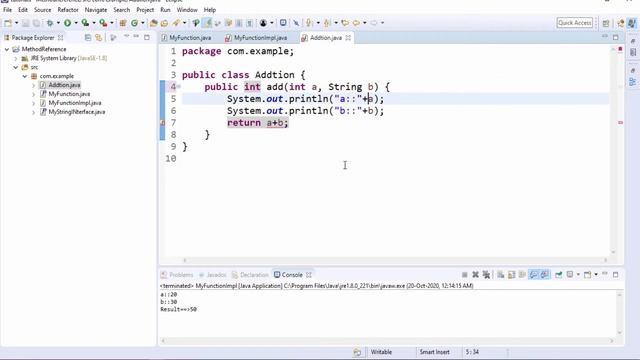The image size is (640, 360).
Task: Click Clear Console icon
Action: [x=500, y=275]
